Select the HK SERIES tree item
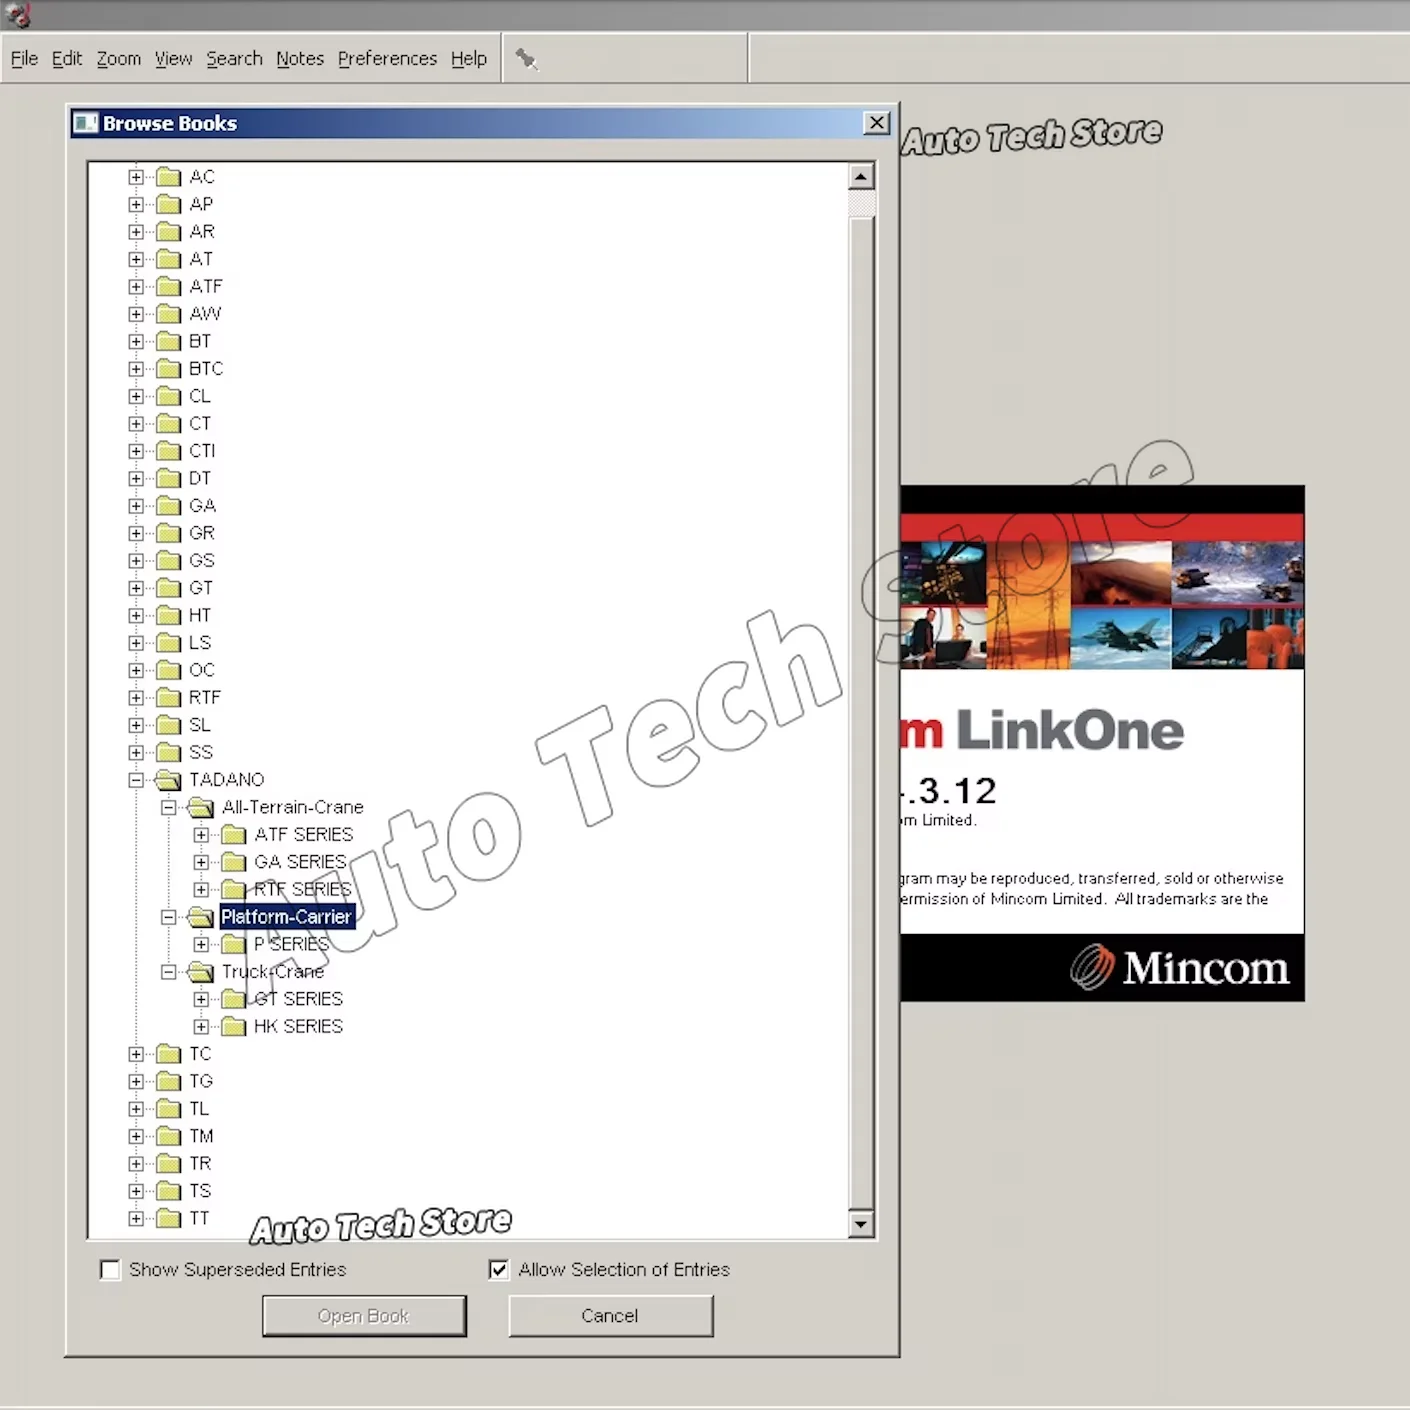The width and height of the screenshot is (1410, 1410). pyautogui.click(x=298, y=1027)
